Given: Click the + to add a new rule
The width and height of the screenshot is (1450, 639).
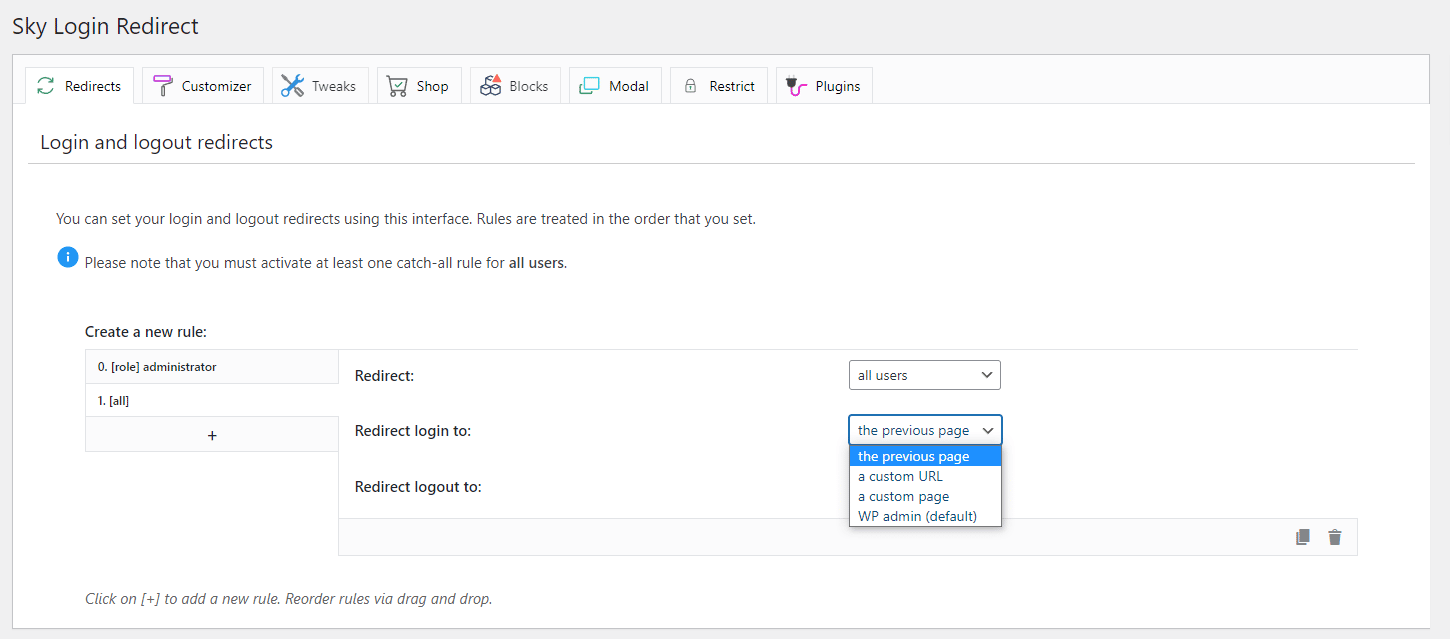Looking at the screenshot, I should (x=211, y=433).
